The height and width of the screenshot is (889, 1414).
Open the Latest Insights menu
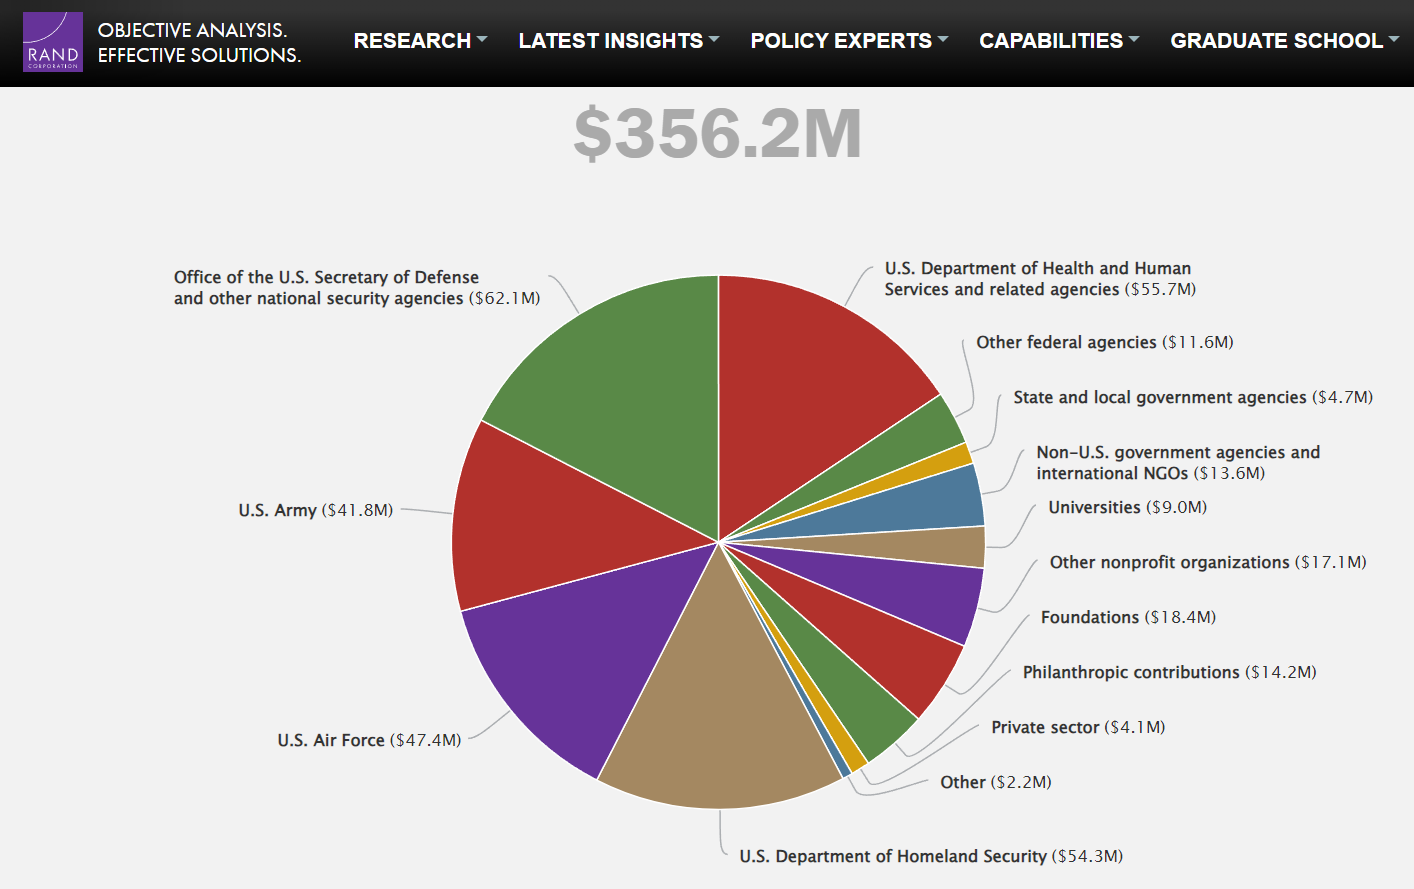[x=618, y=41]
